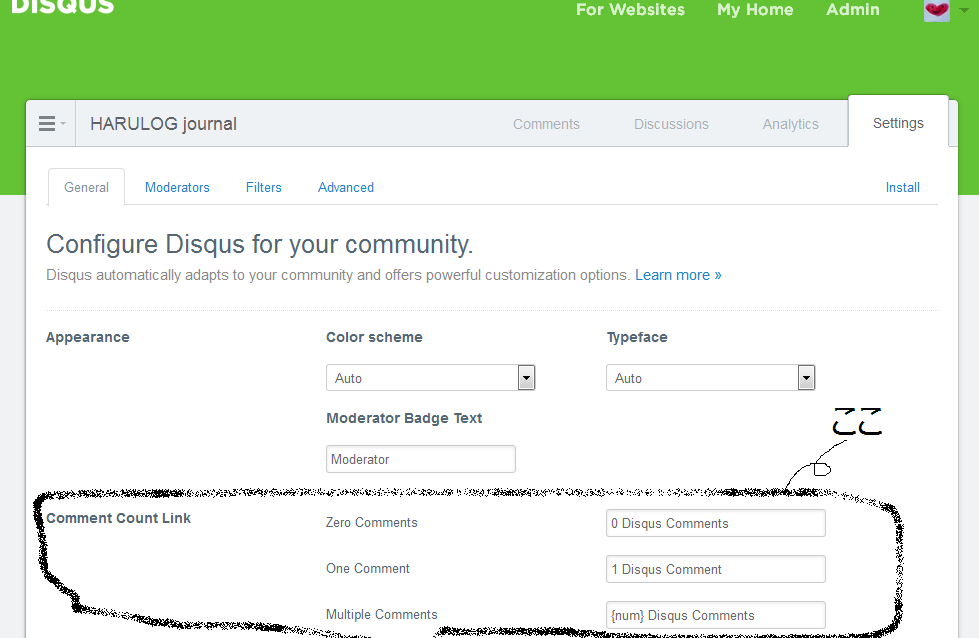
Task: Click the Typeface label
Action: click(637, 337)
